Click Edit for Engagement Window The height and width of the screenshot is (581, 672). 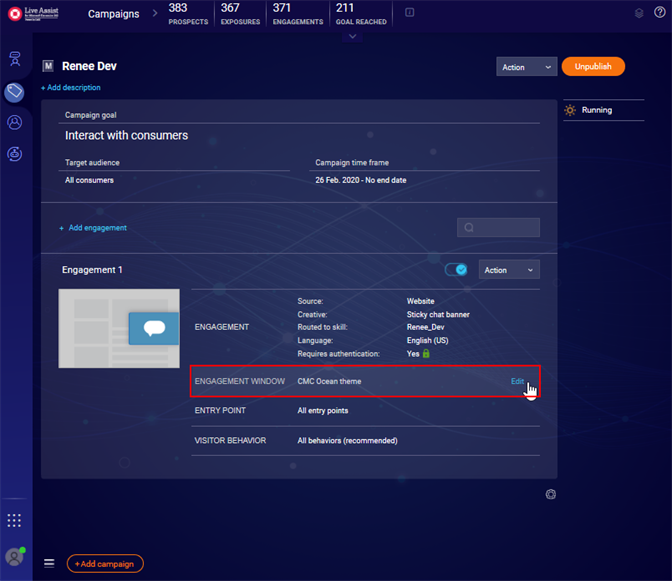(517, 381)
